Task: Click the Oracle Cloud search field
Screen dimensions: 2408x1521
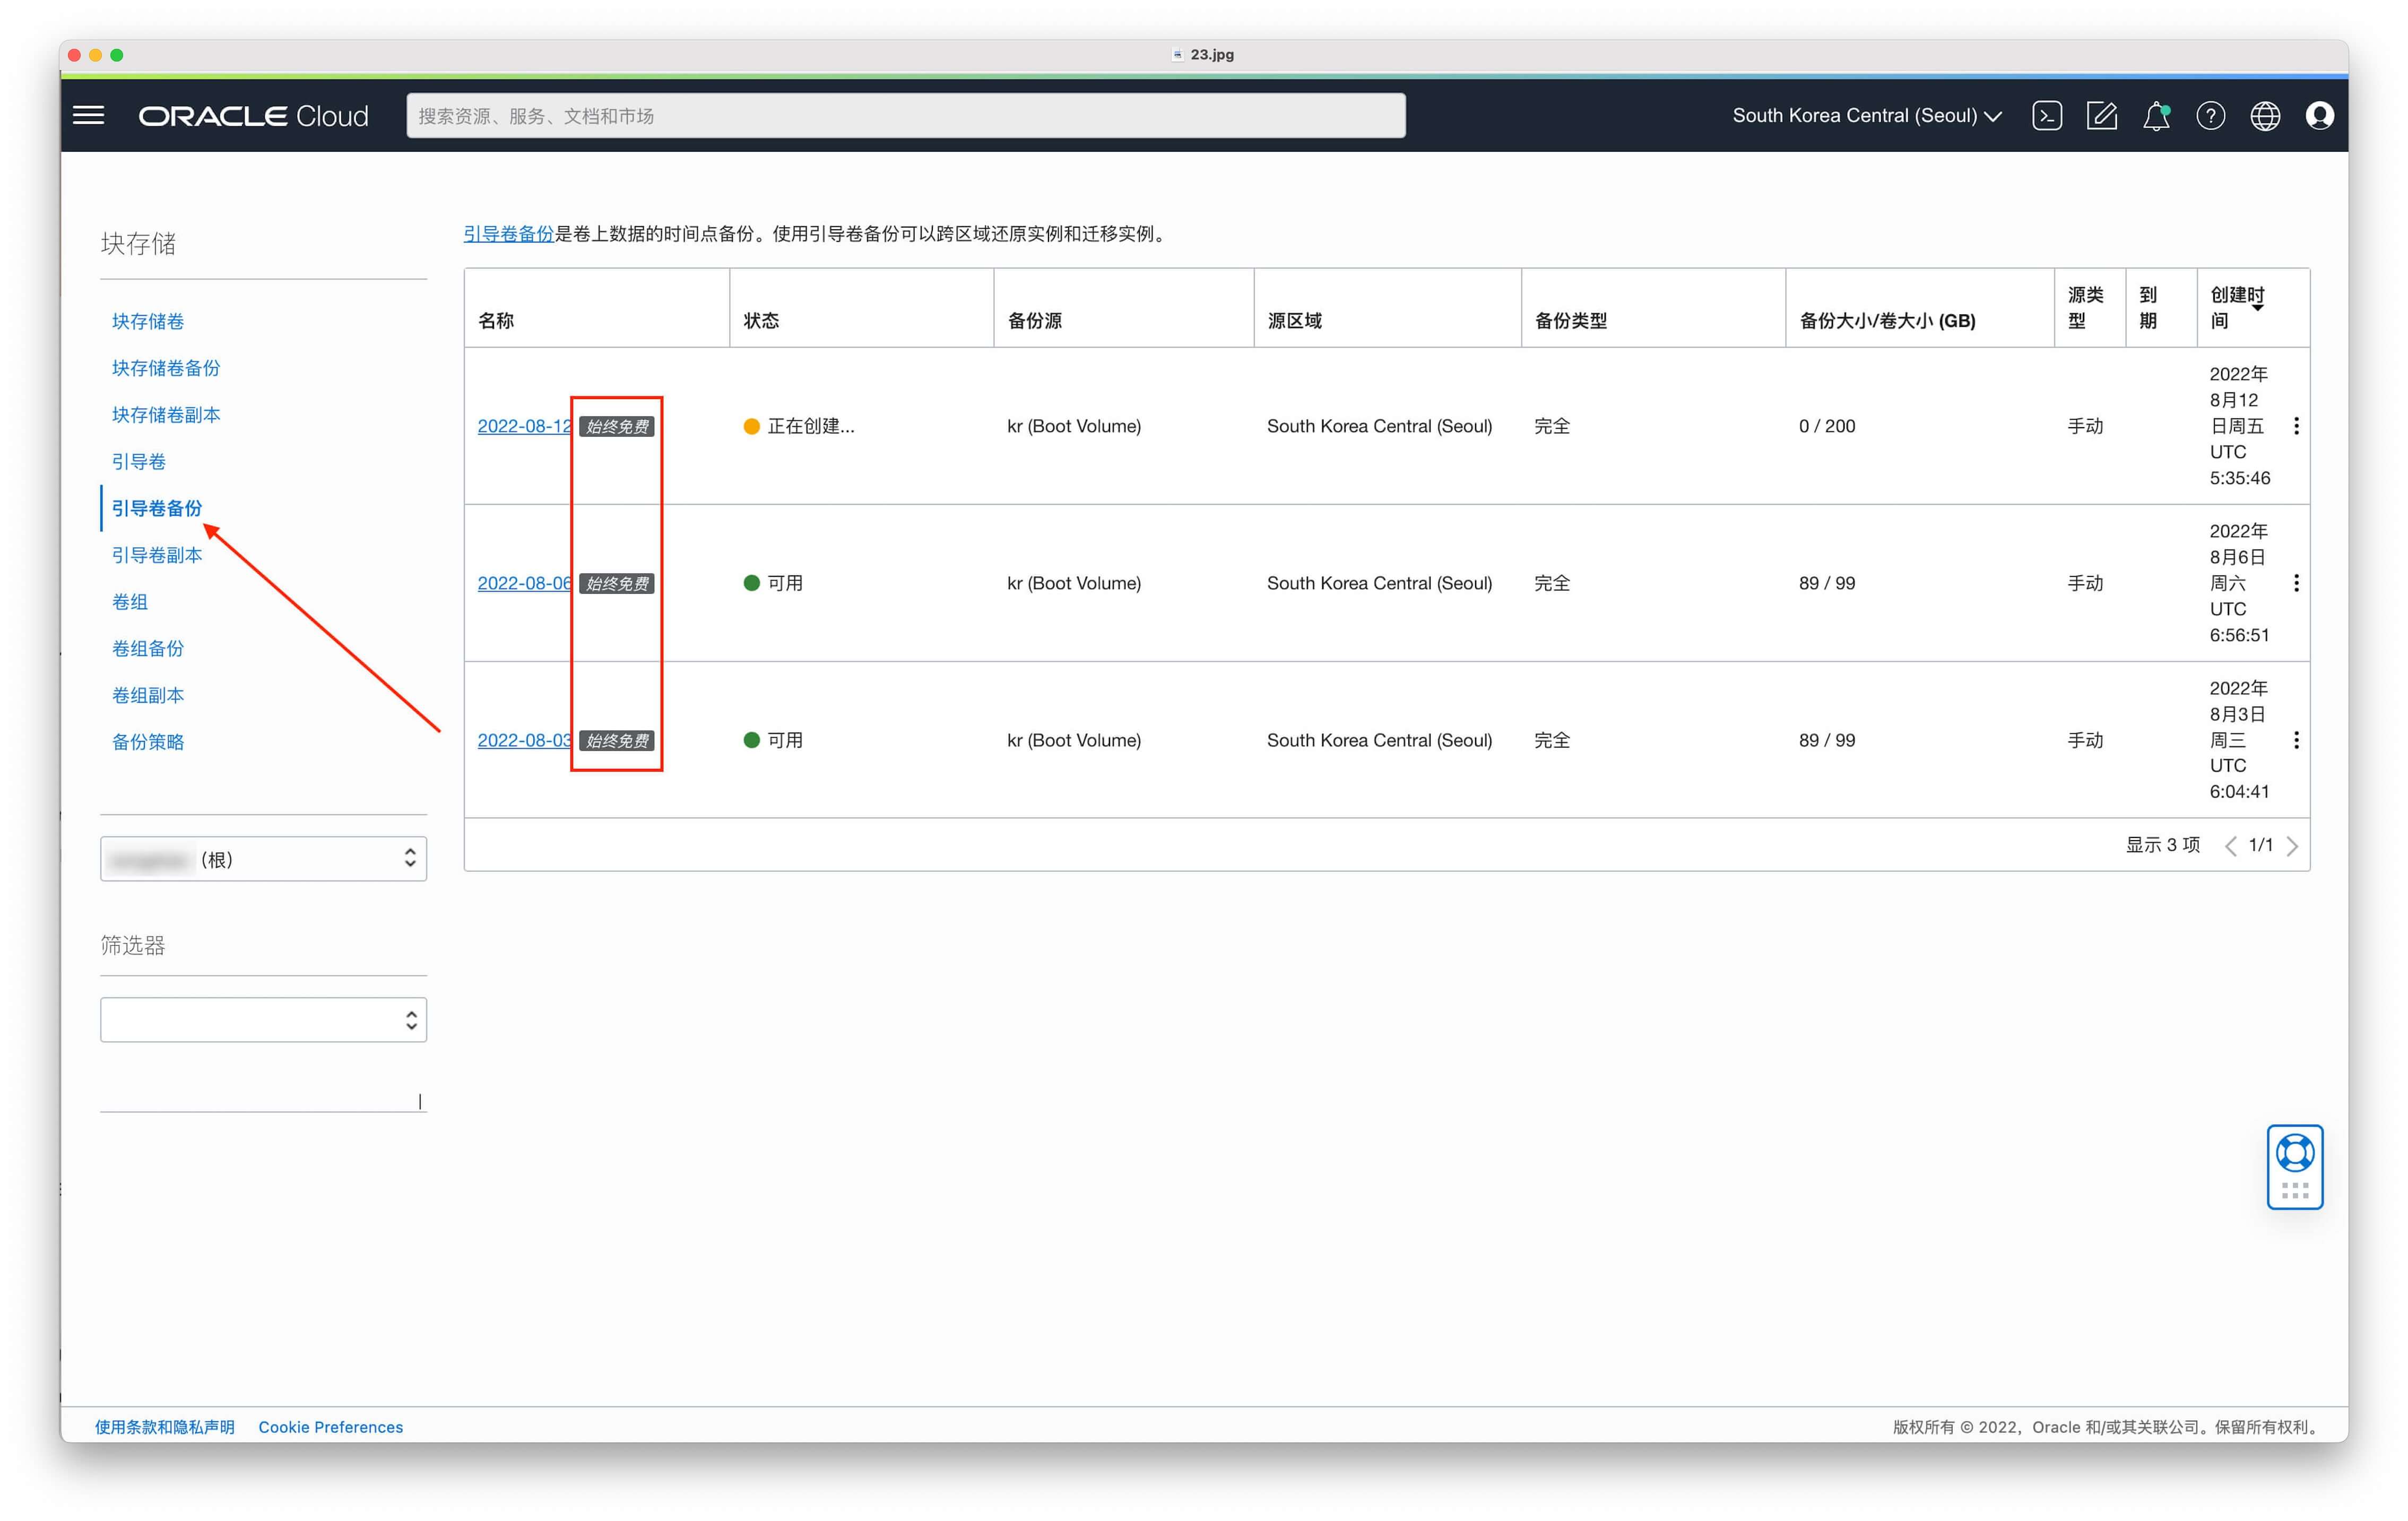Action: 905,116
